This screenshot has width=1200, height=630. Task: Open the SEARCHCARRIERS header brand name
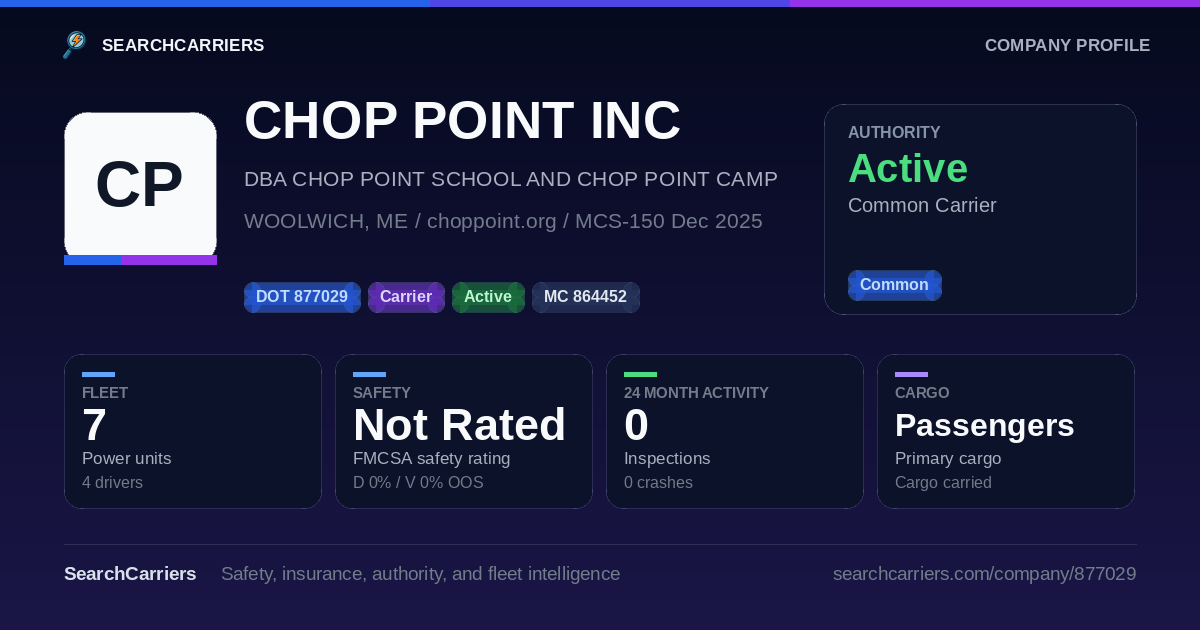coord(183,45)
